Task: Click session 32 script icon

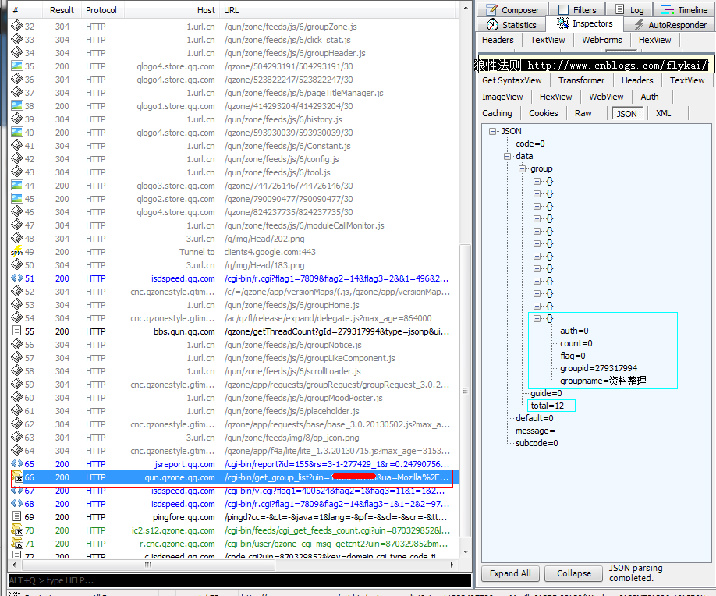Action: point(17,26)
